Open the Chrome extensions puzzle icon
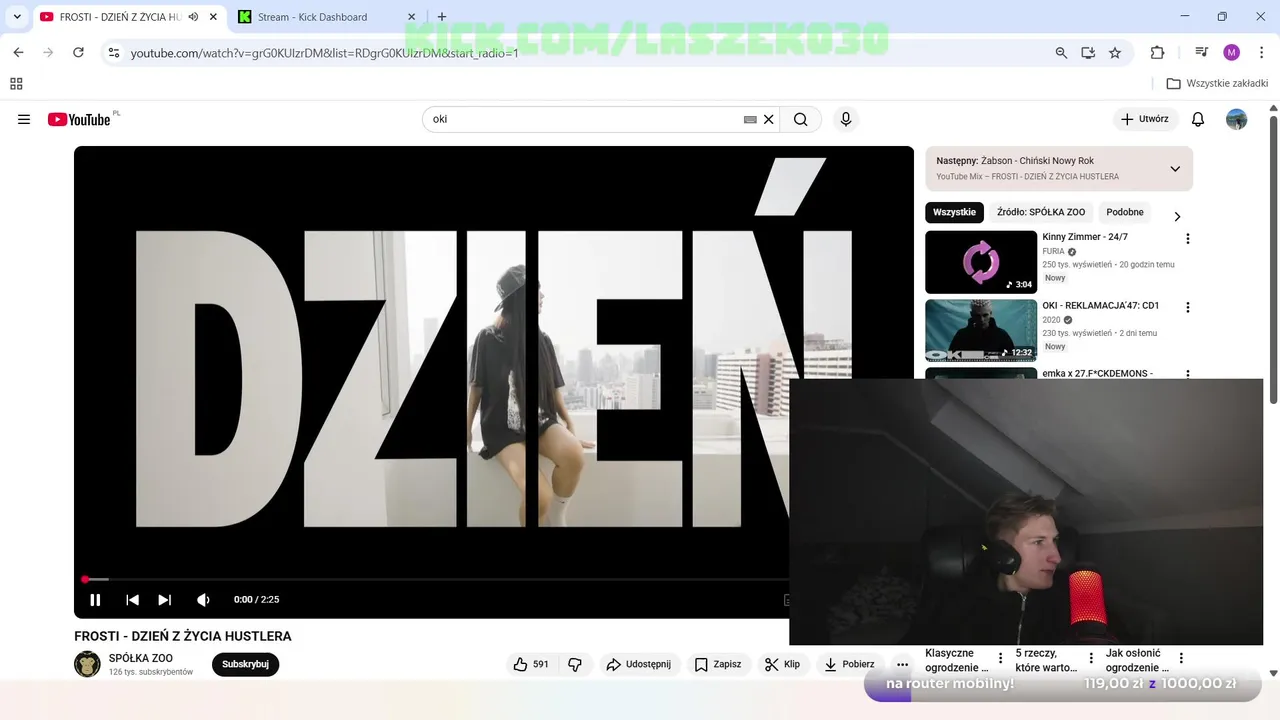Image resolution: width=1280 pixels, height=720 pixels. [x=1158, y=53]
